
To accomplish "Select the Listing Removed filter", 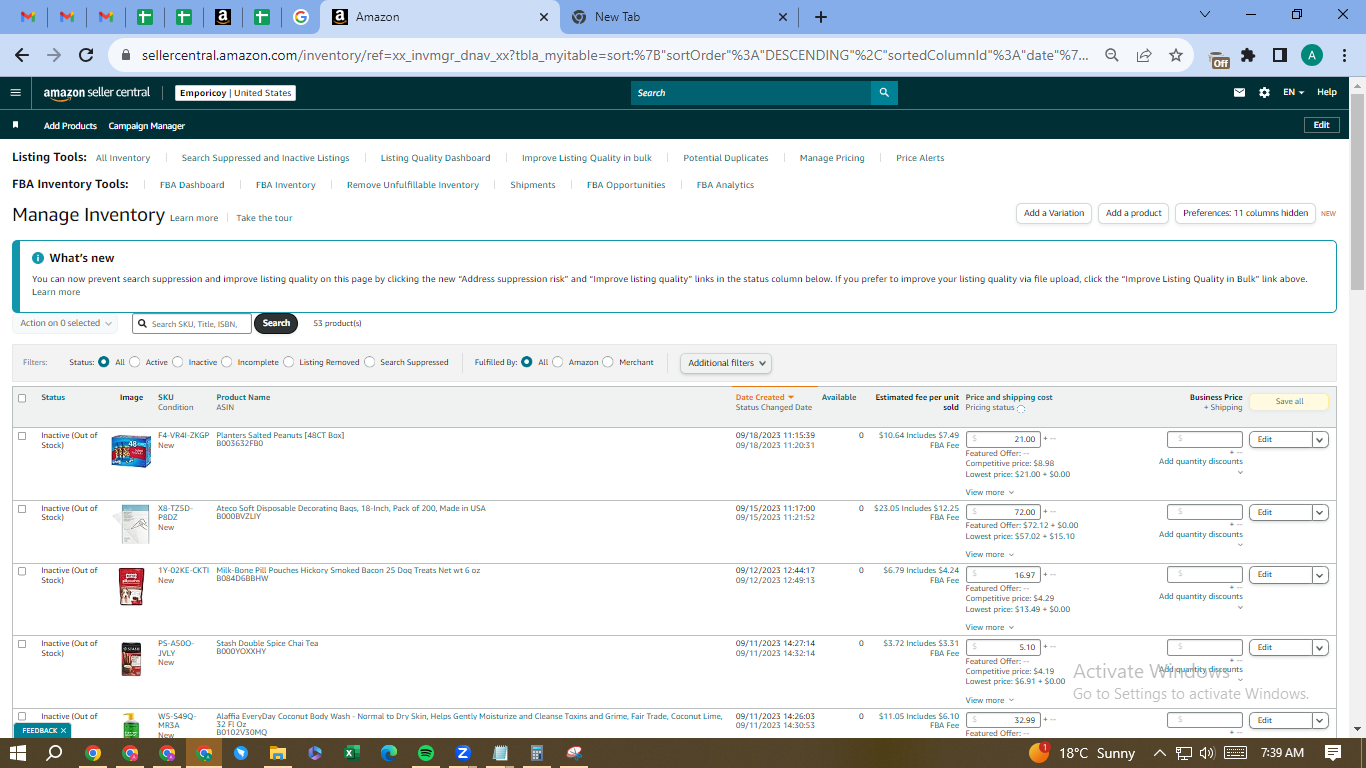I will [x=289, y=362].
